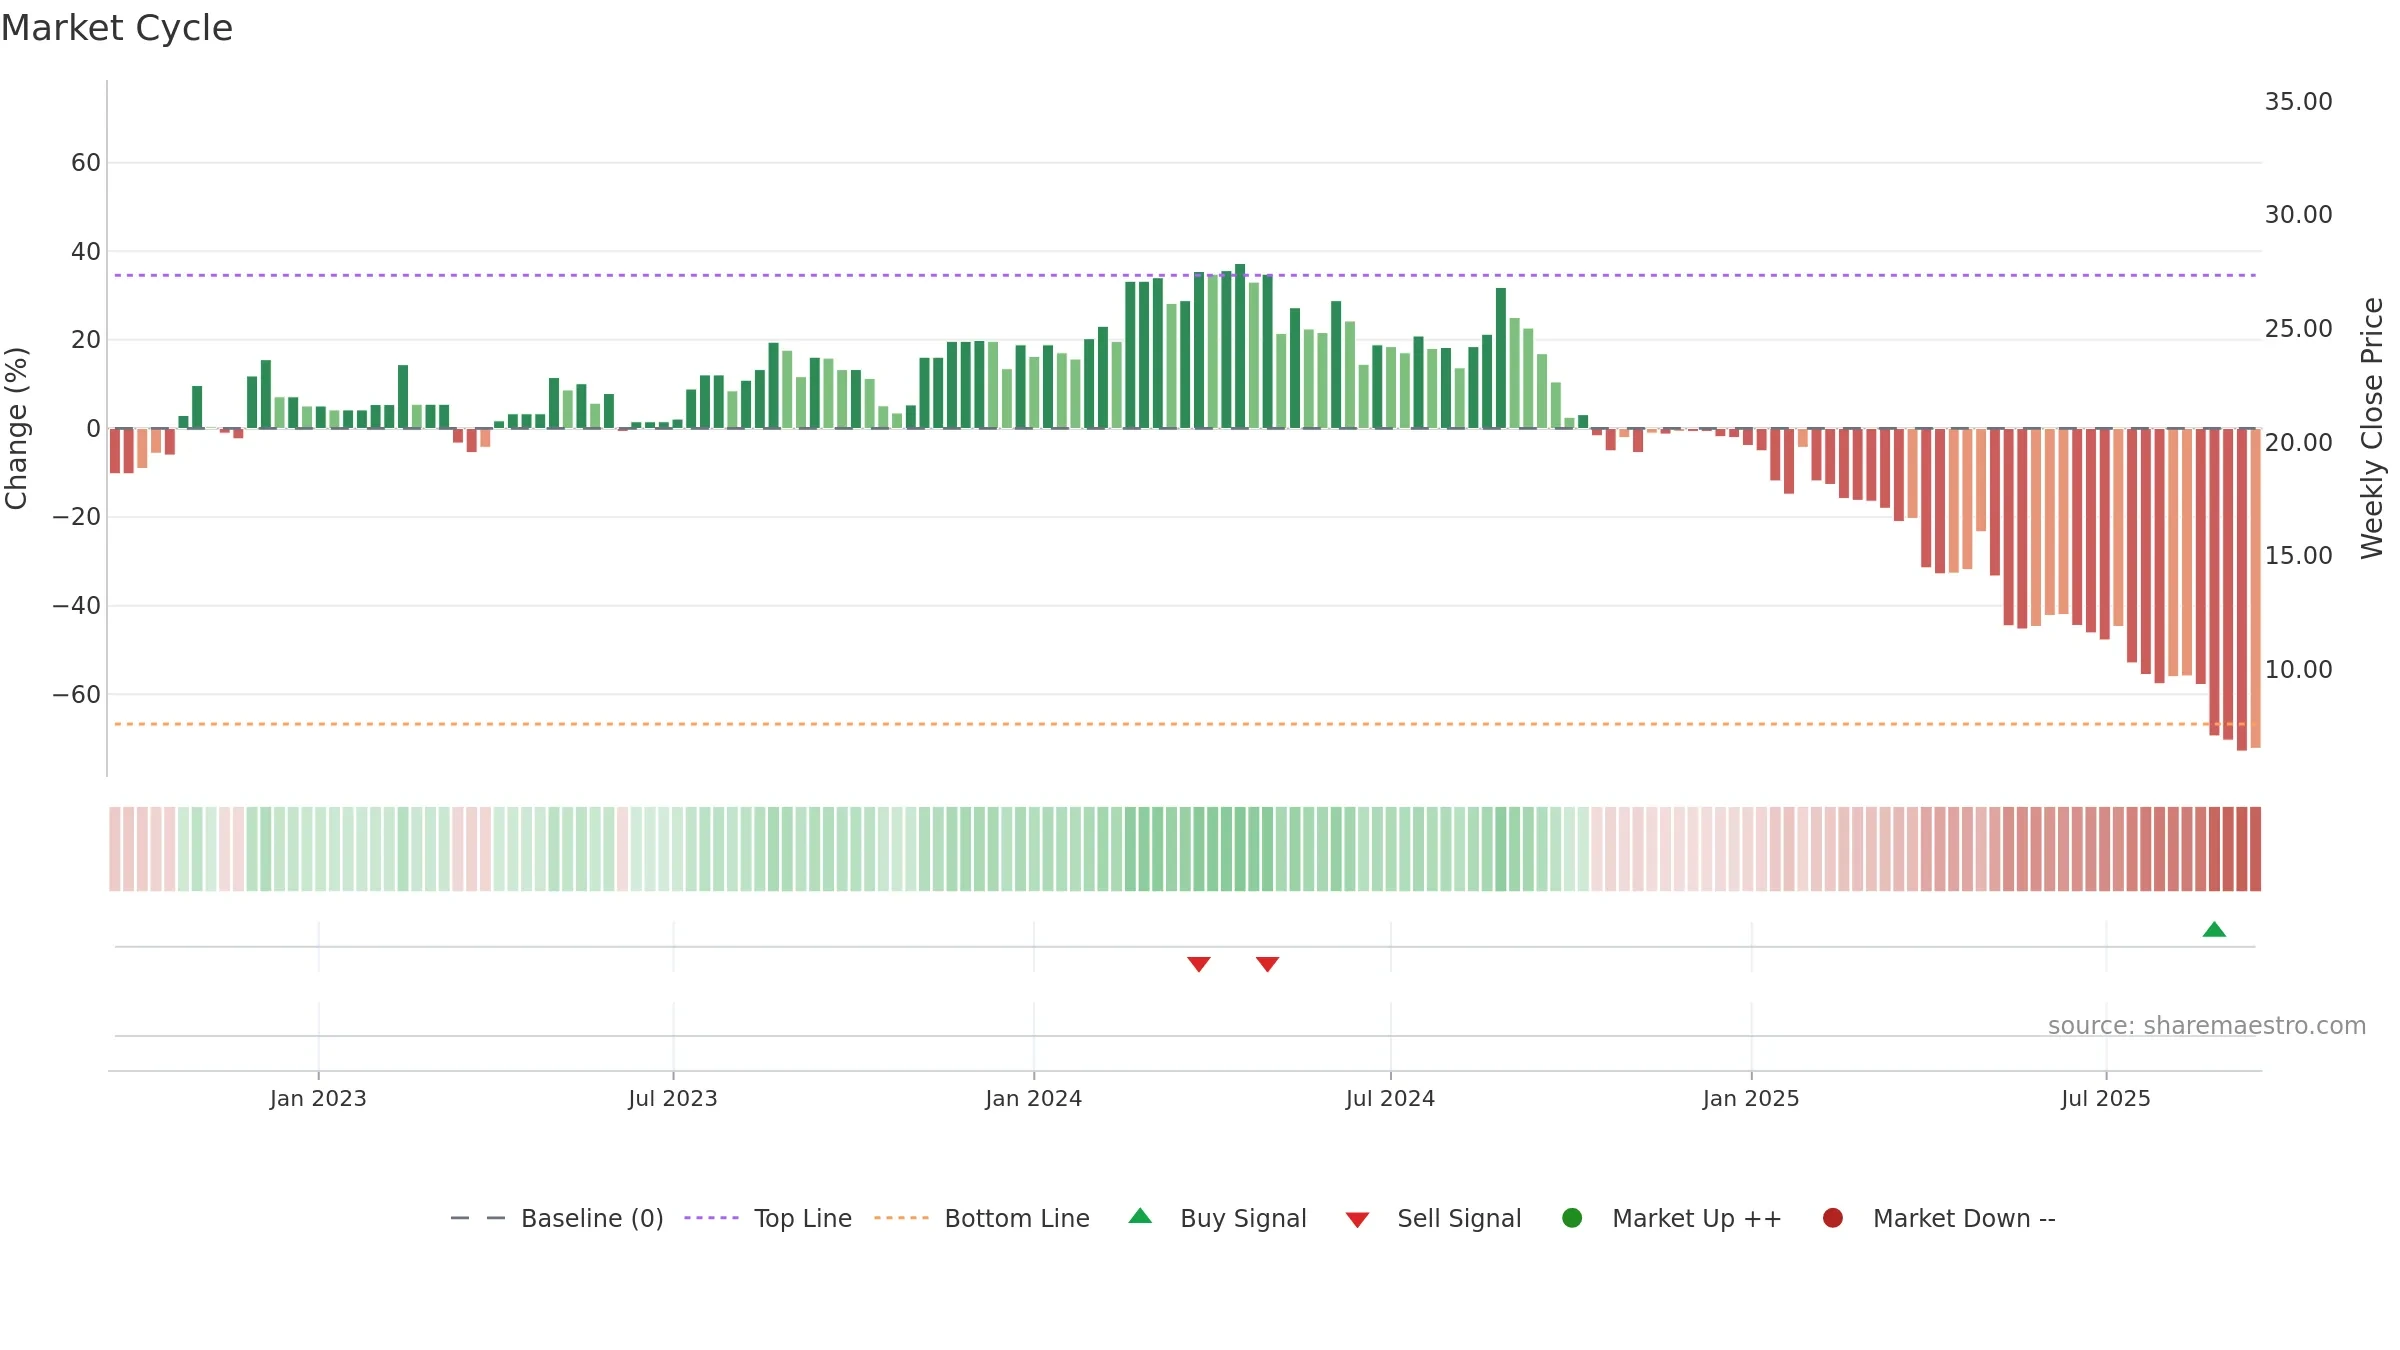This screenshot has width=2400, height=1350.
Task: Toggle the Market Up ++ legend entry
Action: point(1671,1218)
